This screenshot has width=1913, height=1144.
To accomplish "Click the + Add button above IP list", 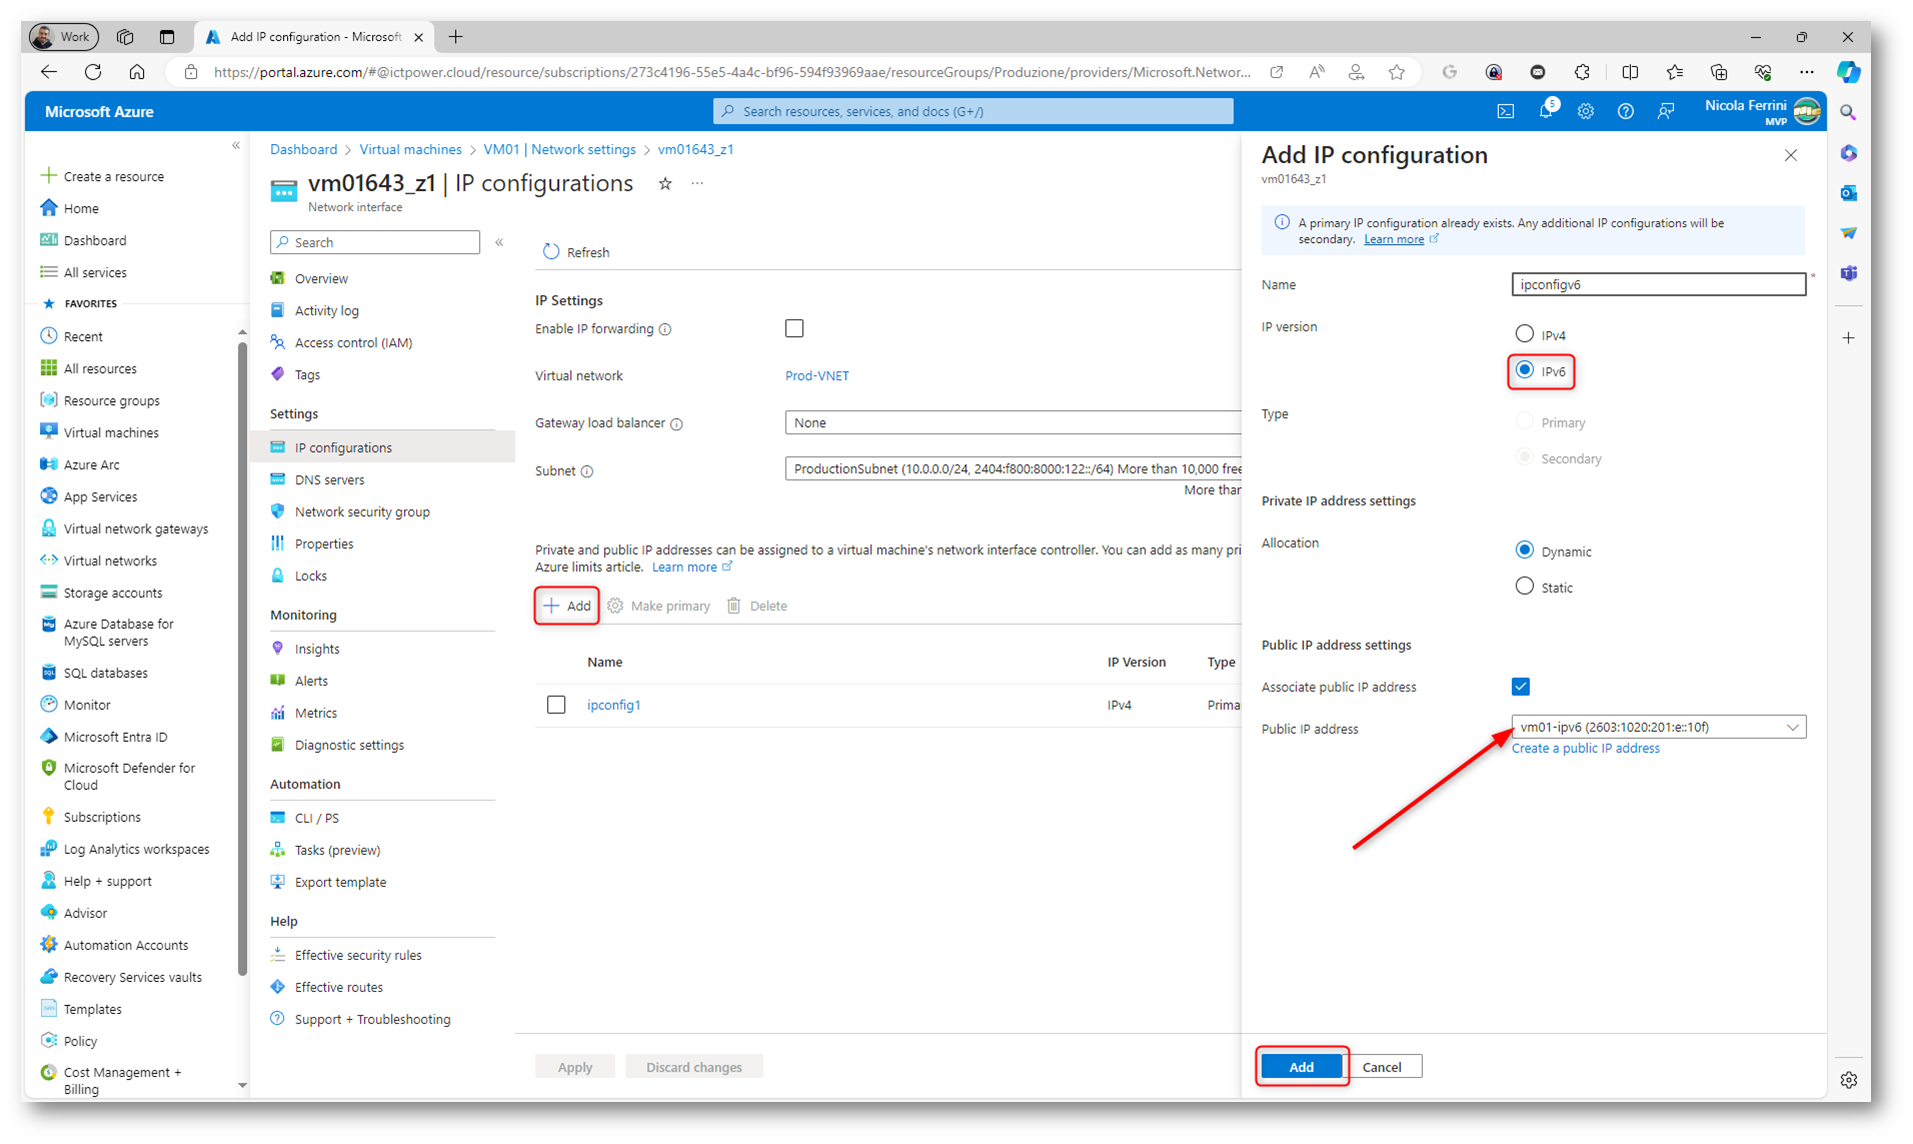I will pos(567,606).
